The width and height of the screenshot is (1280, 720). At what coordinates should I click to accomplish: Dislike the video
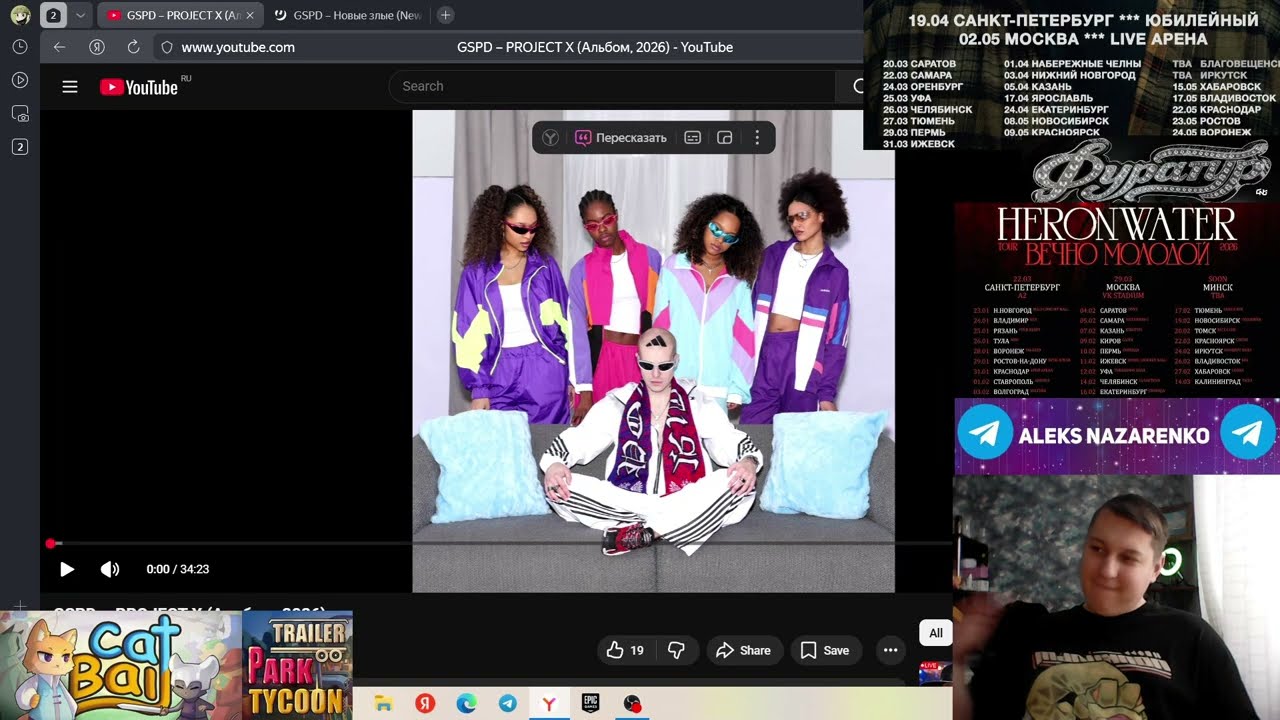[676, 650]
